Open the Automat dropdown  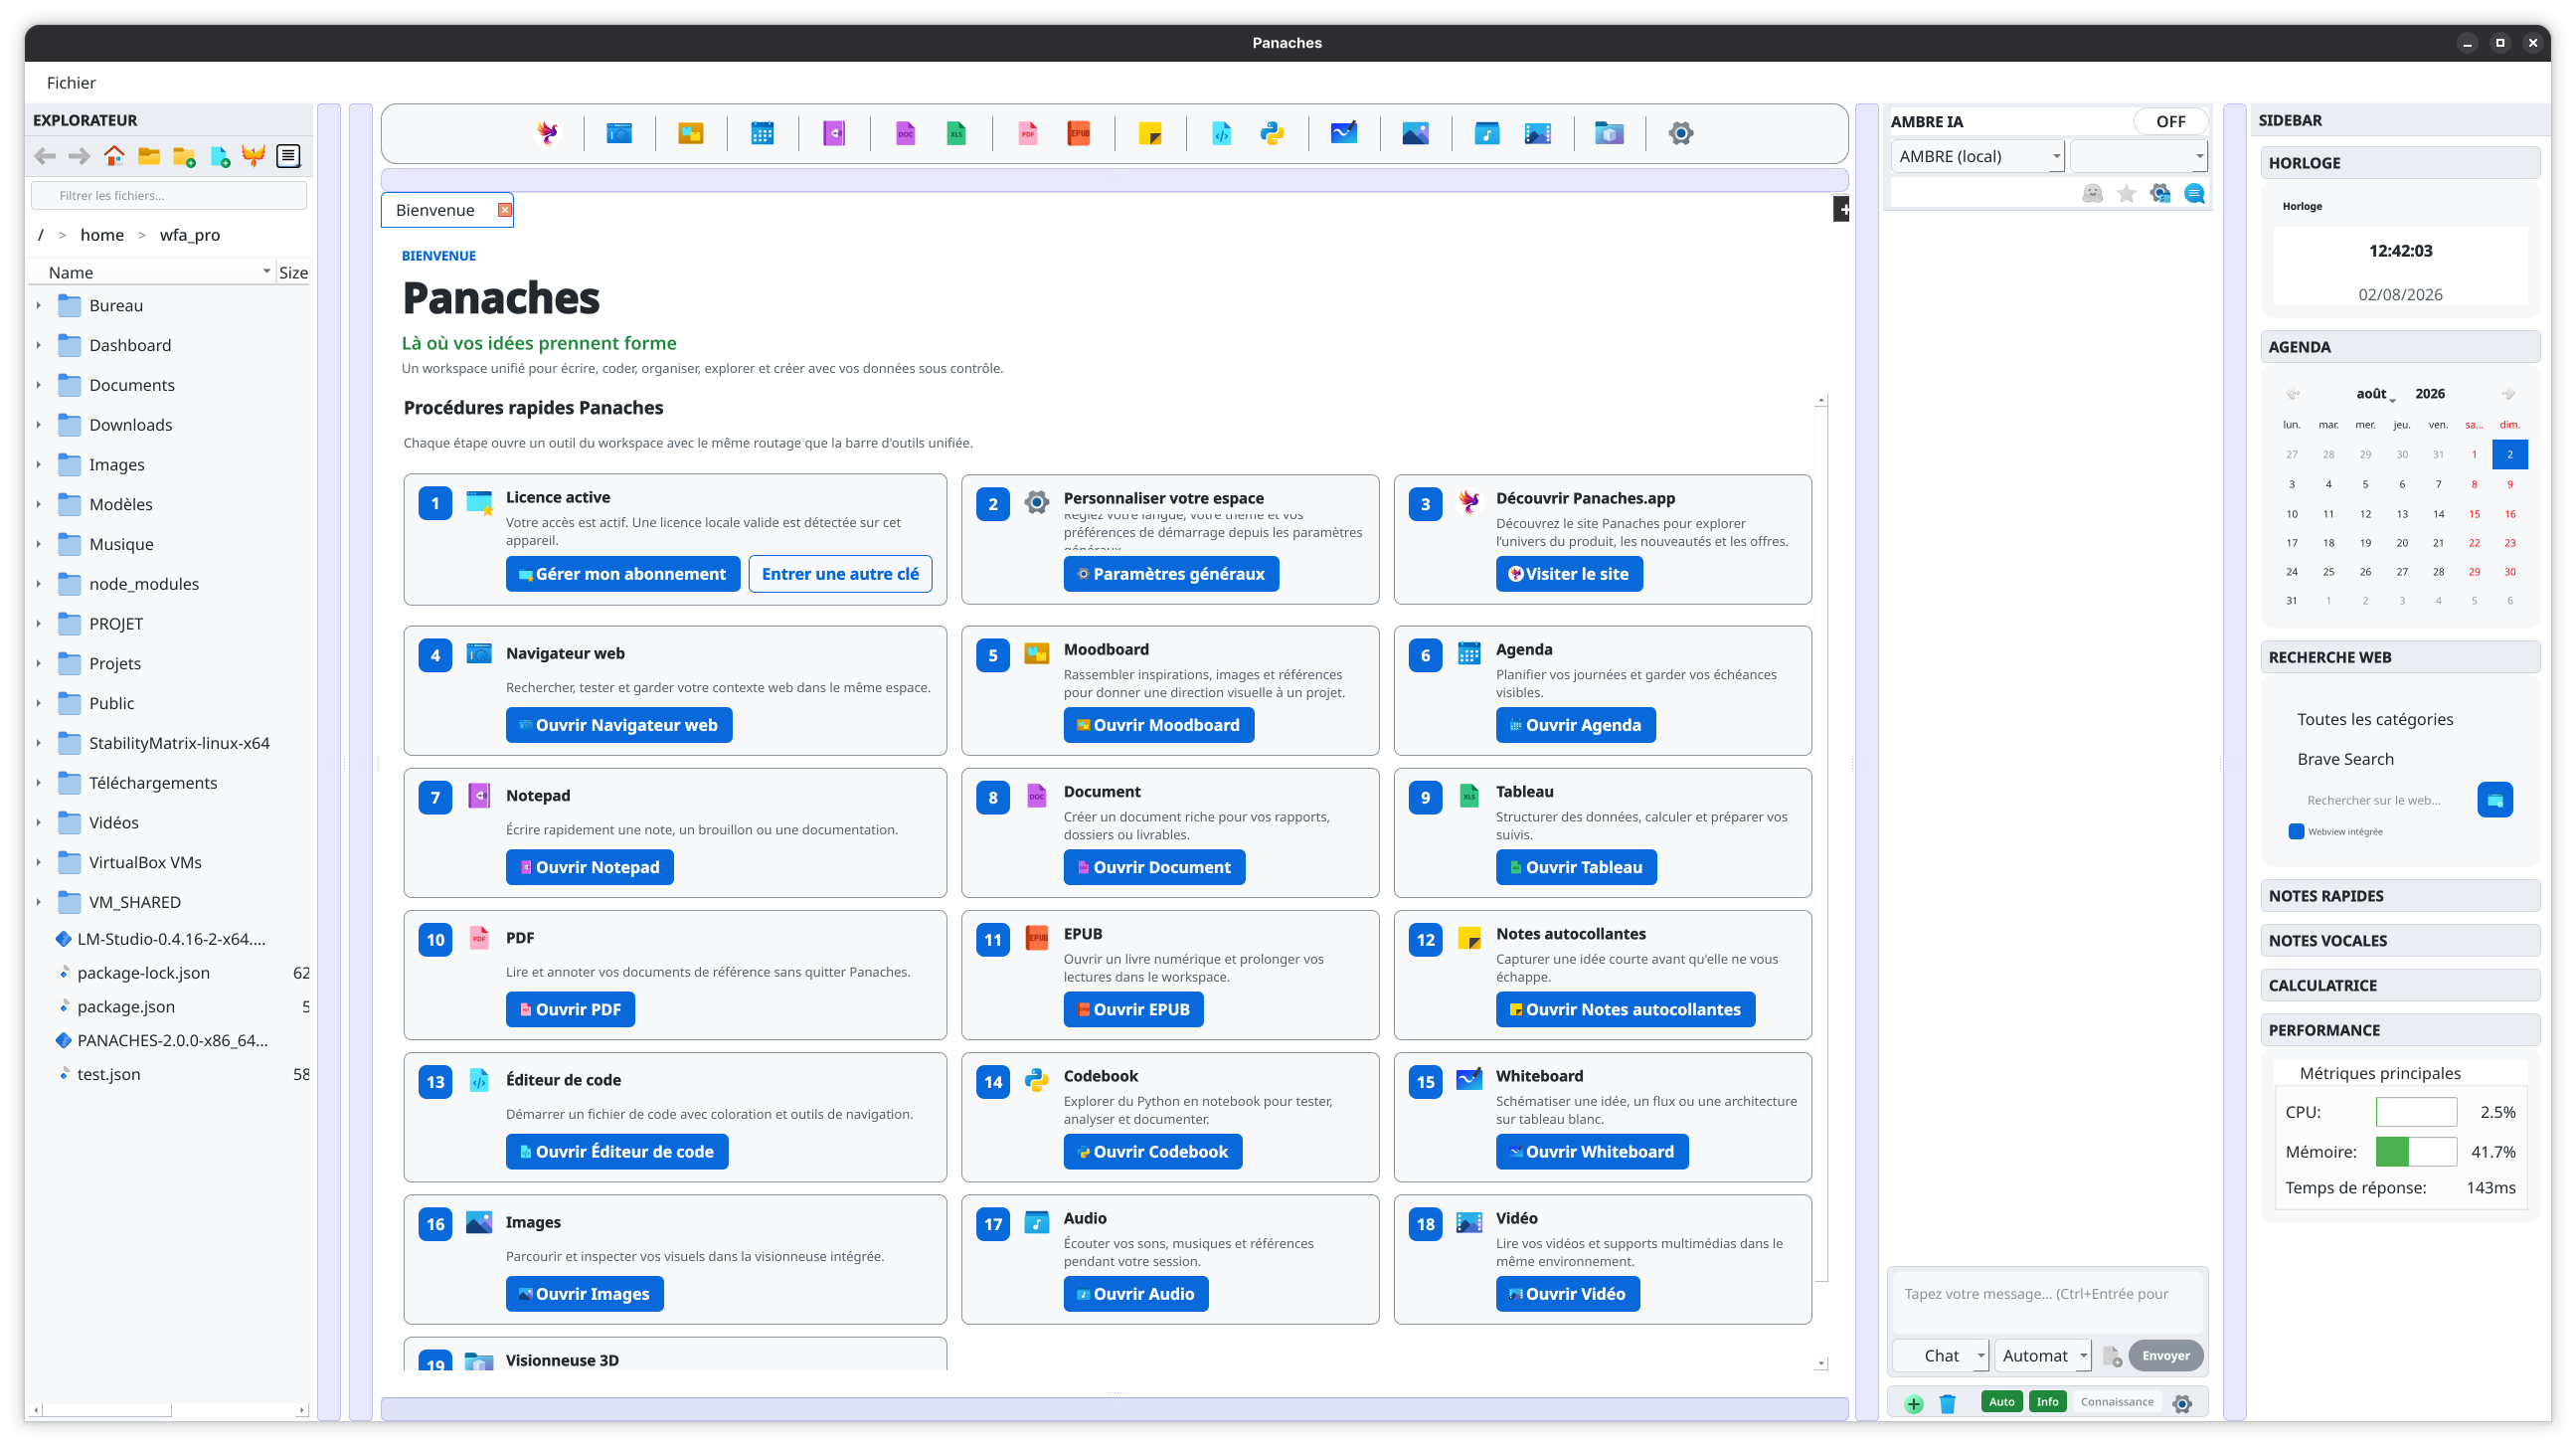[2042, 1355]
